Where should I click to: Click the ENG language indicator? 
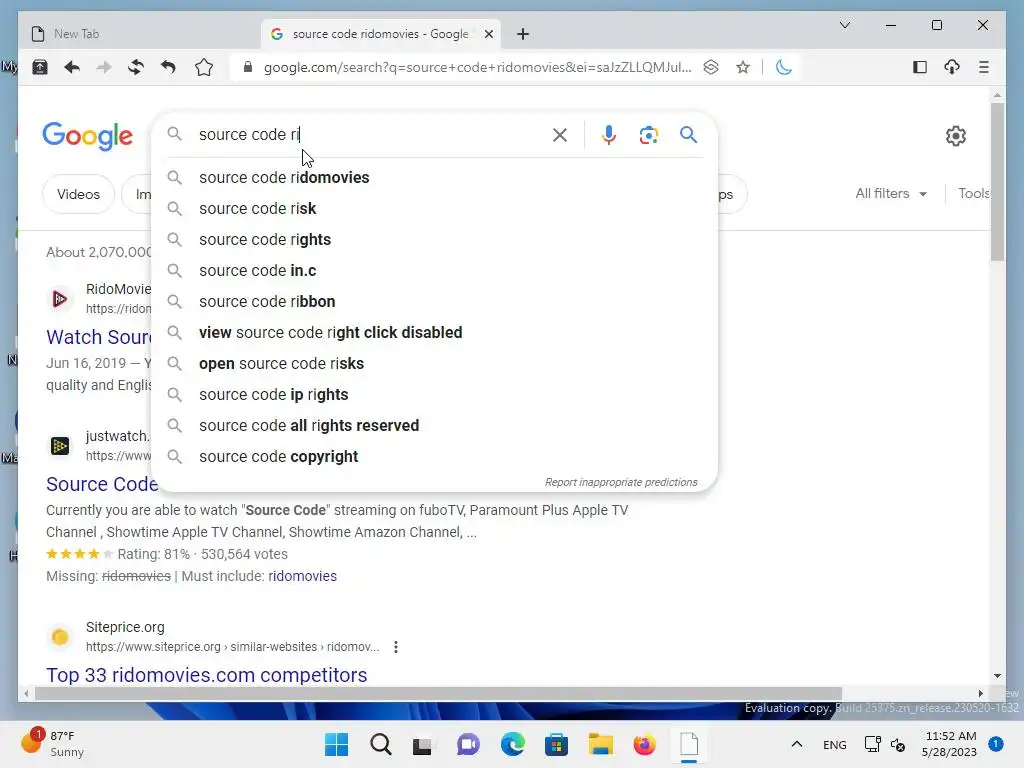point(835,744)
